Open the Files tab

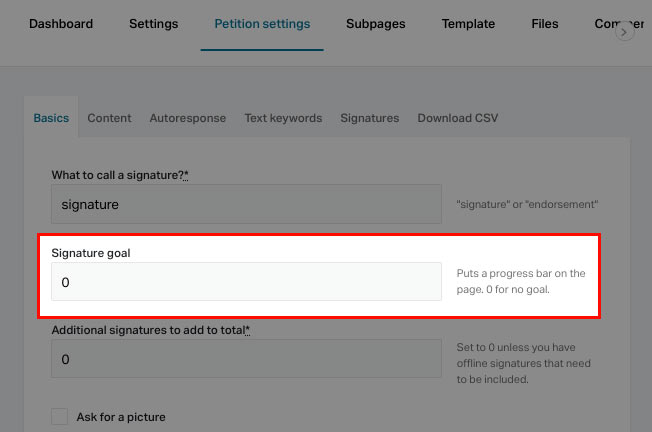(545, 24)
